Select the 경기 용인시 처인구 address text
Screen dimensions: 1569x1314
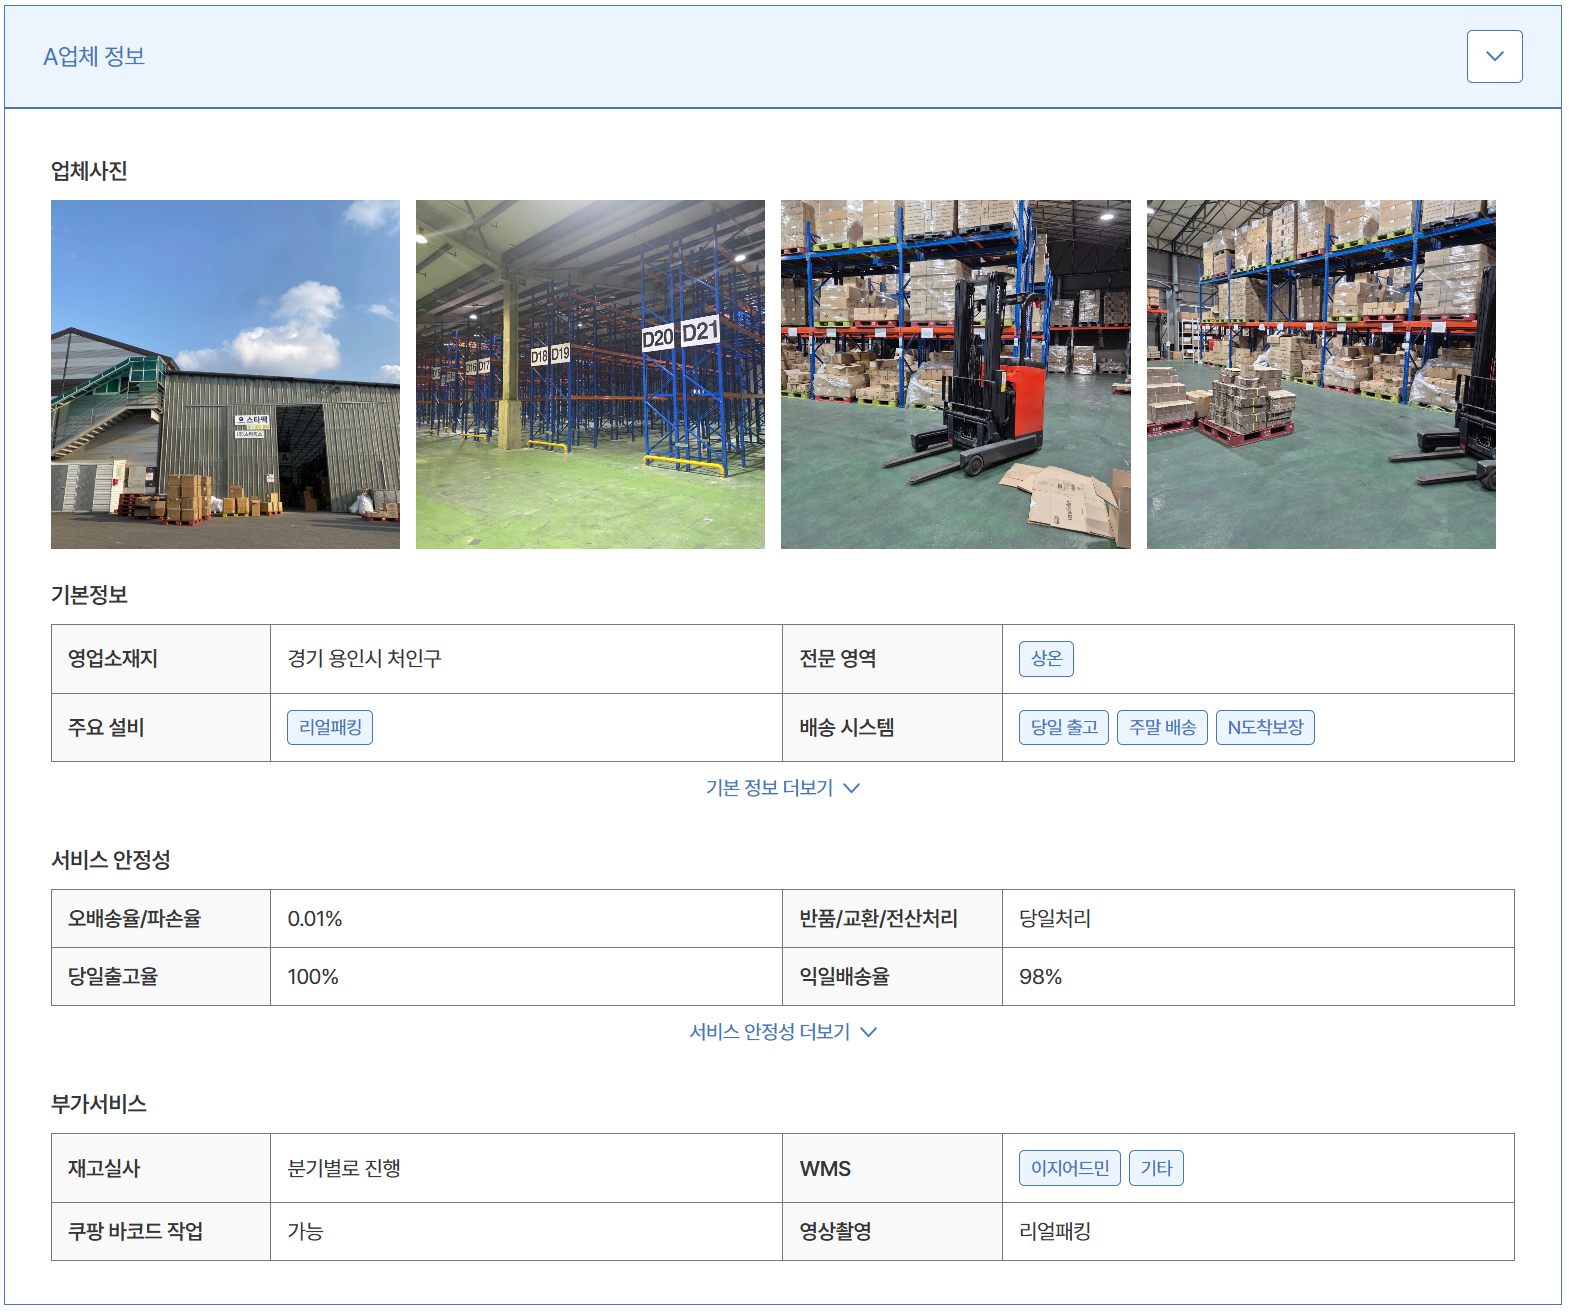[x=364, y=659]
